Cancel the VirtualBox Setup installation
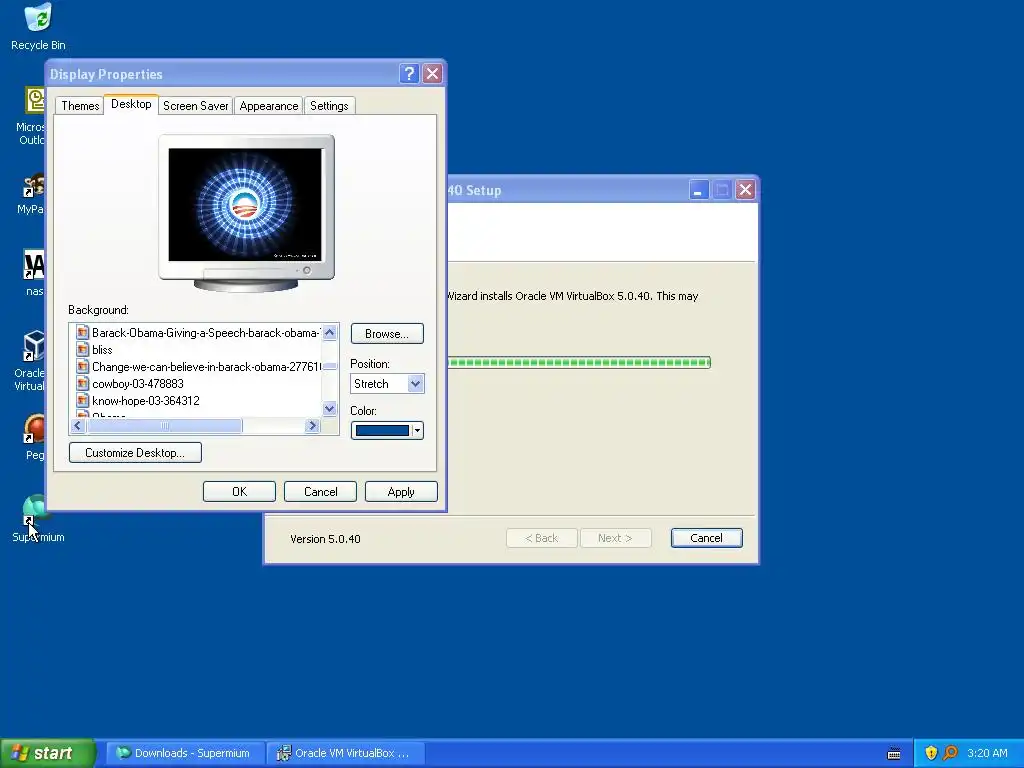 tap(707, 538)
